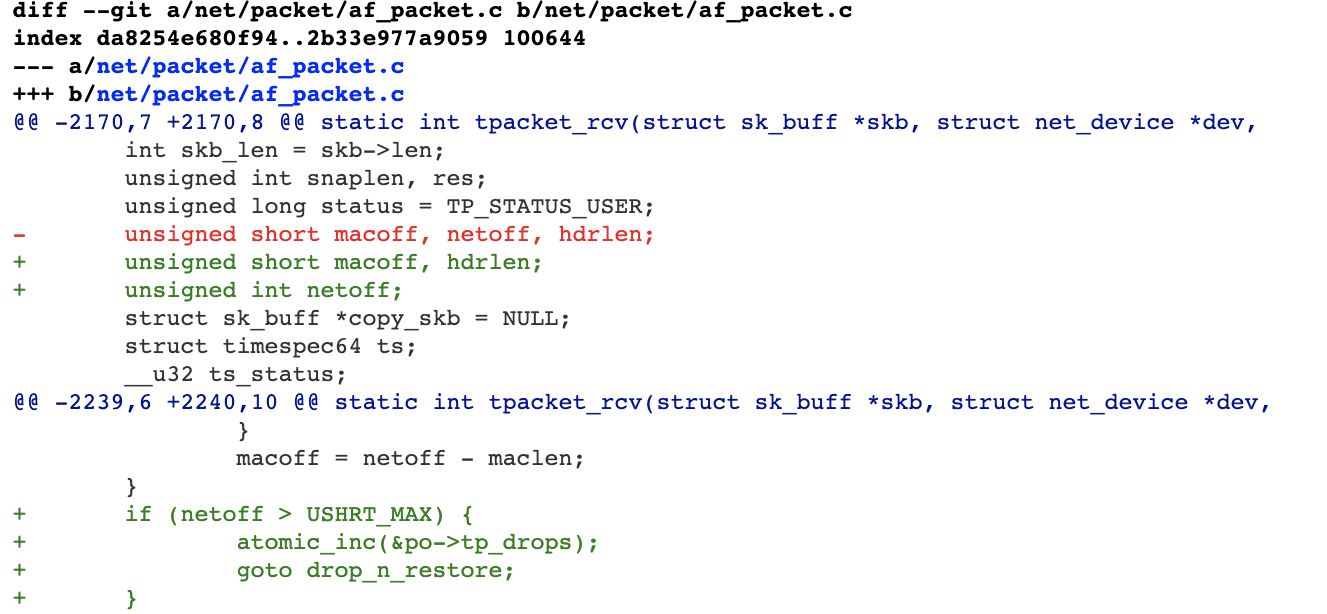
Task: Click the added 'if (netoff > USHRT_MAX) {' line
Action: pos(298,514)
